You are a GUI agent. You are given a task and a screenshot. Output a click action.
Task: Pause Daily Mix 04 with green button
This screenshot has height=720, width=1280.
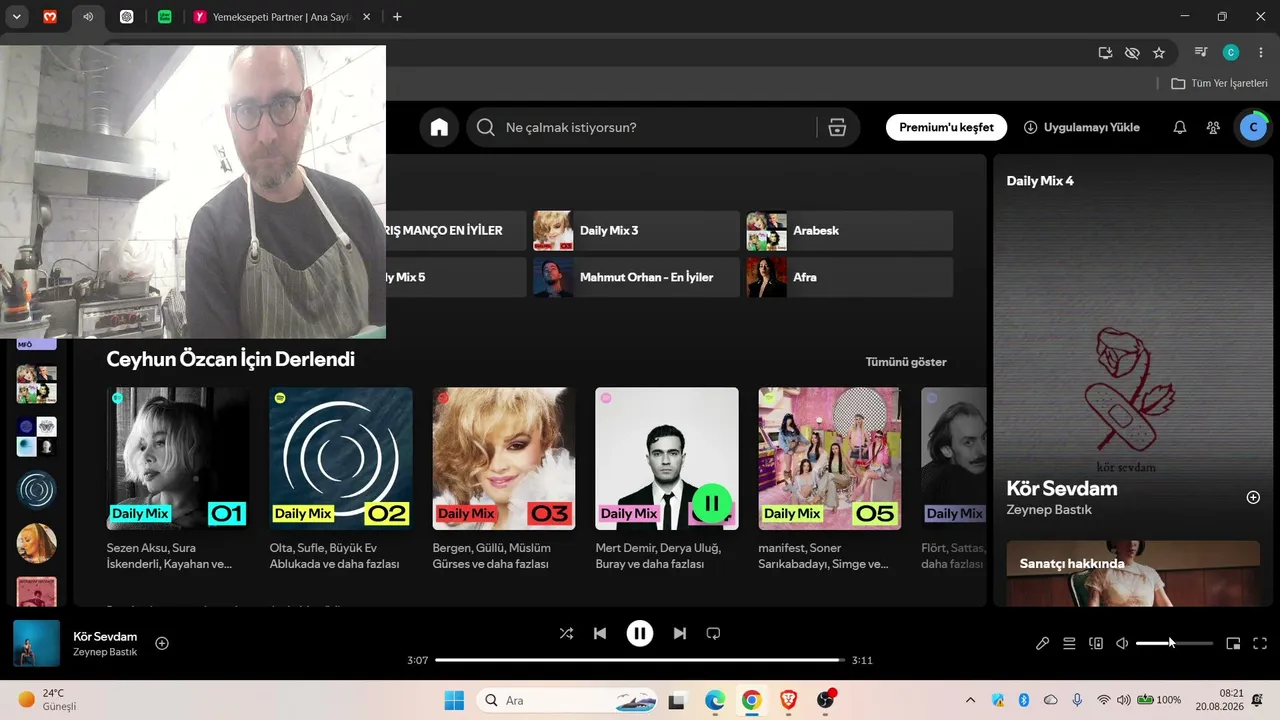coord(712,503)
